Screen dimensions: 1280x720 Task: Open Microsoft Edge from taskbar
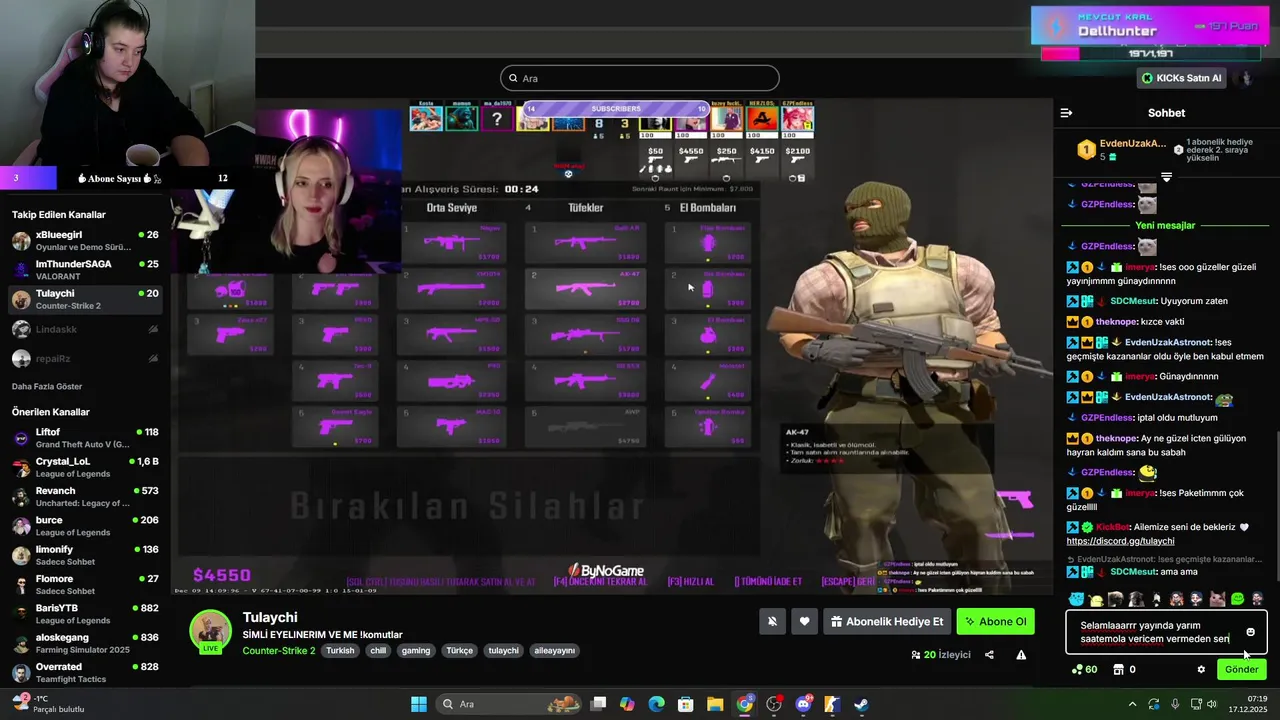pos(656,704)
